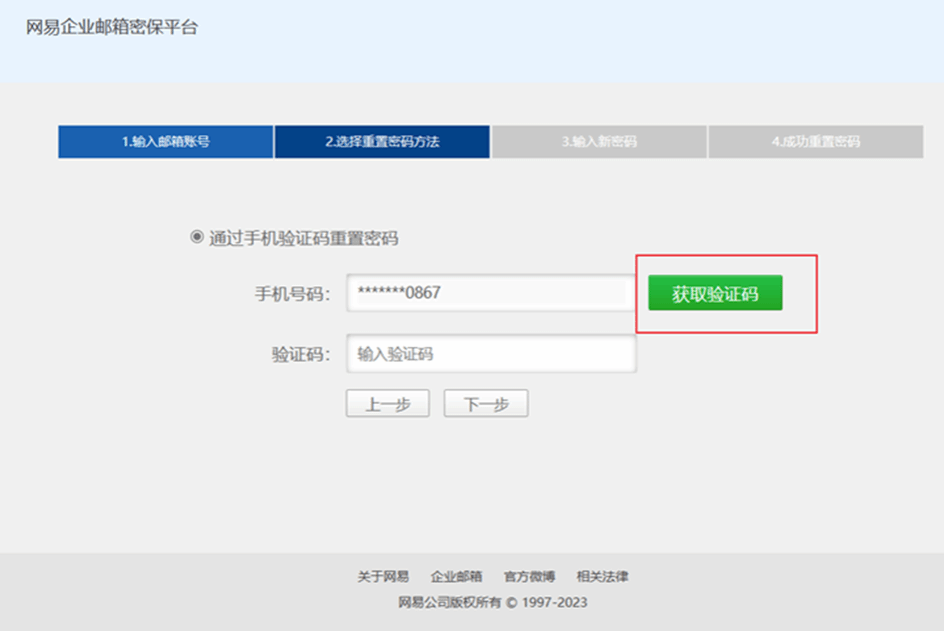
Task: Open step tab 1.输入邮箱账号
Action: (x=166, y=141)
